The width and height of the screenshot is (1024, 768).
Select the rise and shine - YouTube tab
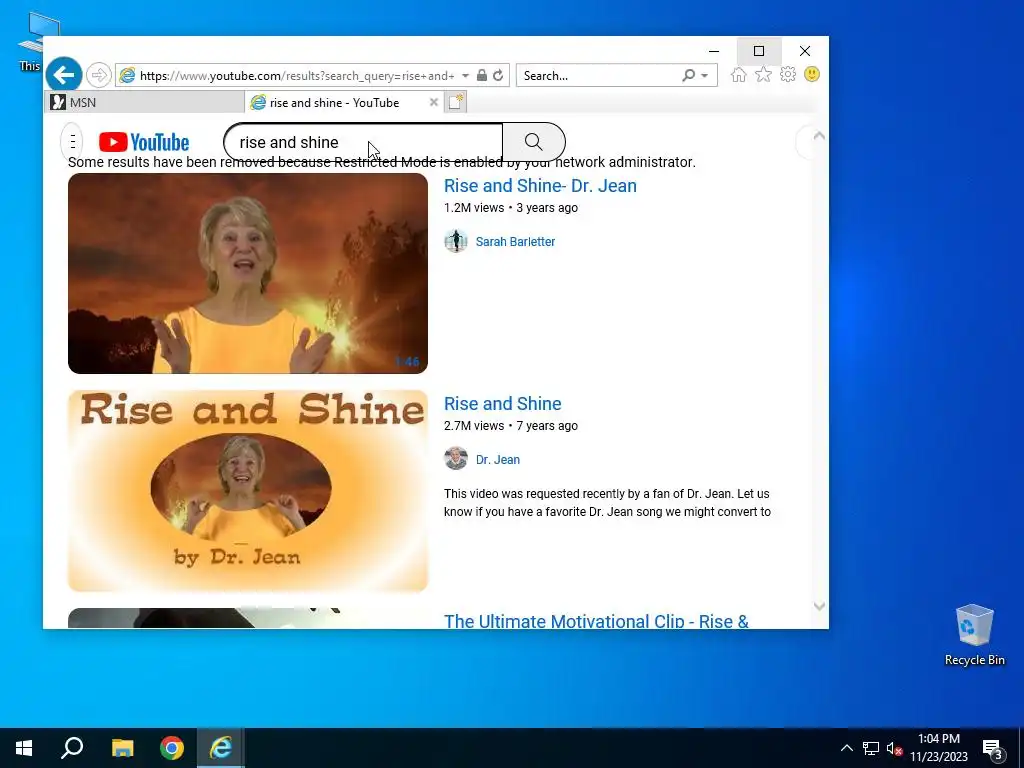[x=334, y=103]
